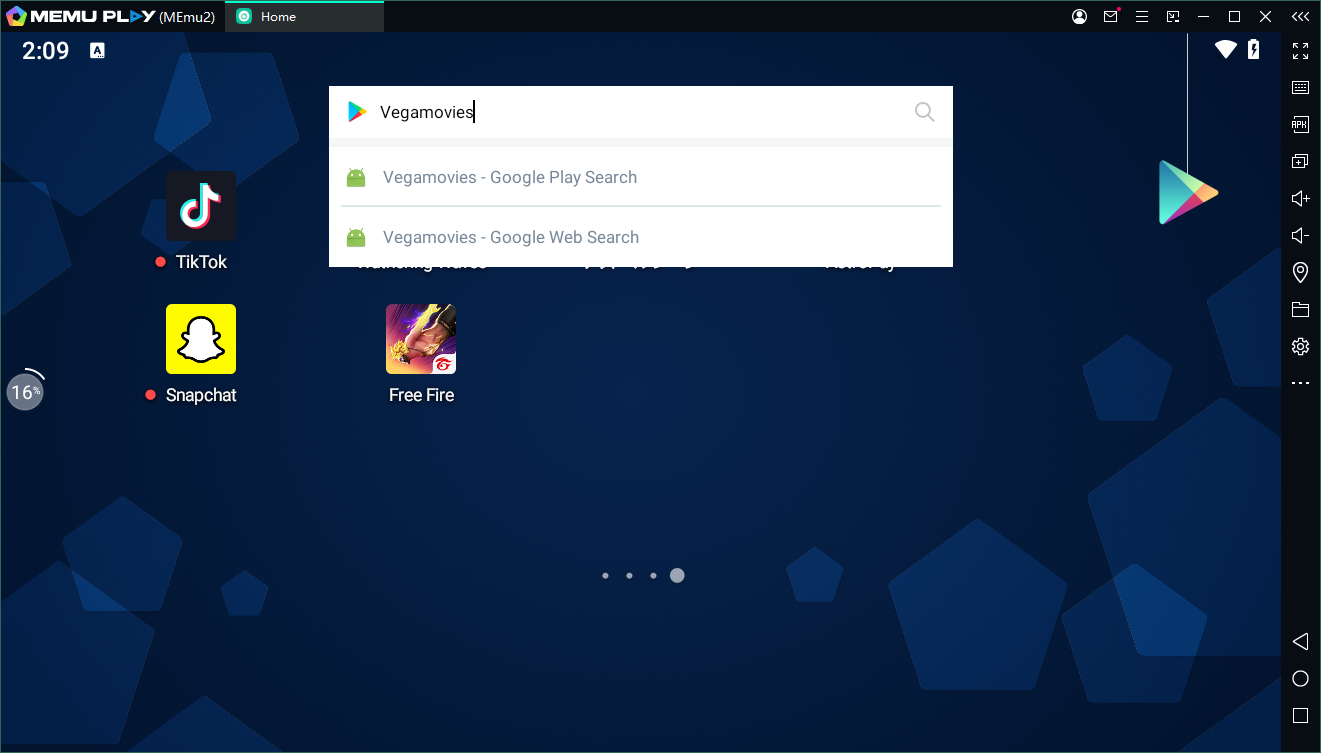The image size is (1321, 753).
Task: Open the MEmu hamburger menu
Action: [x=1142, y=16]
